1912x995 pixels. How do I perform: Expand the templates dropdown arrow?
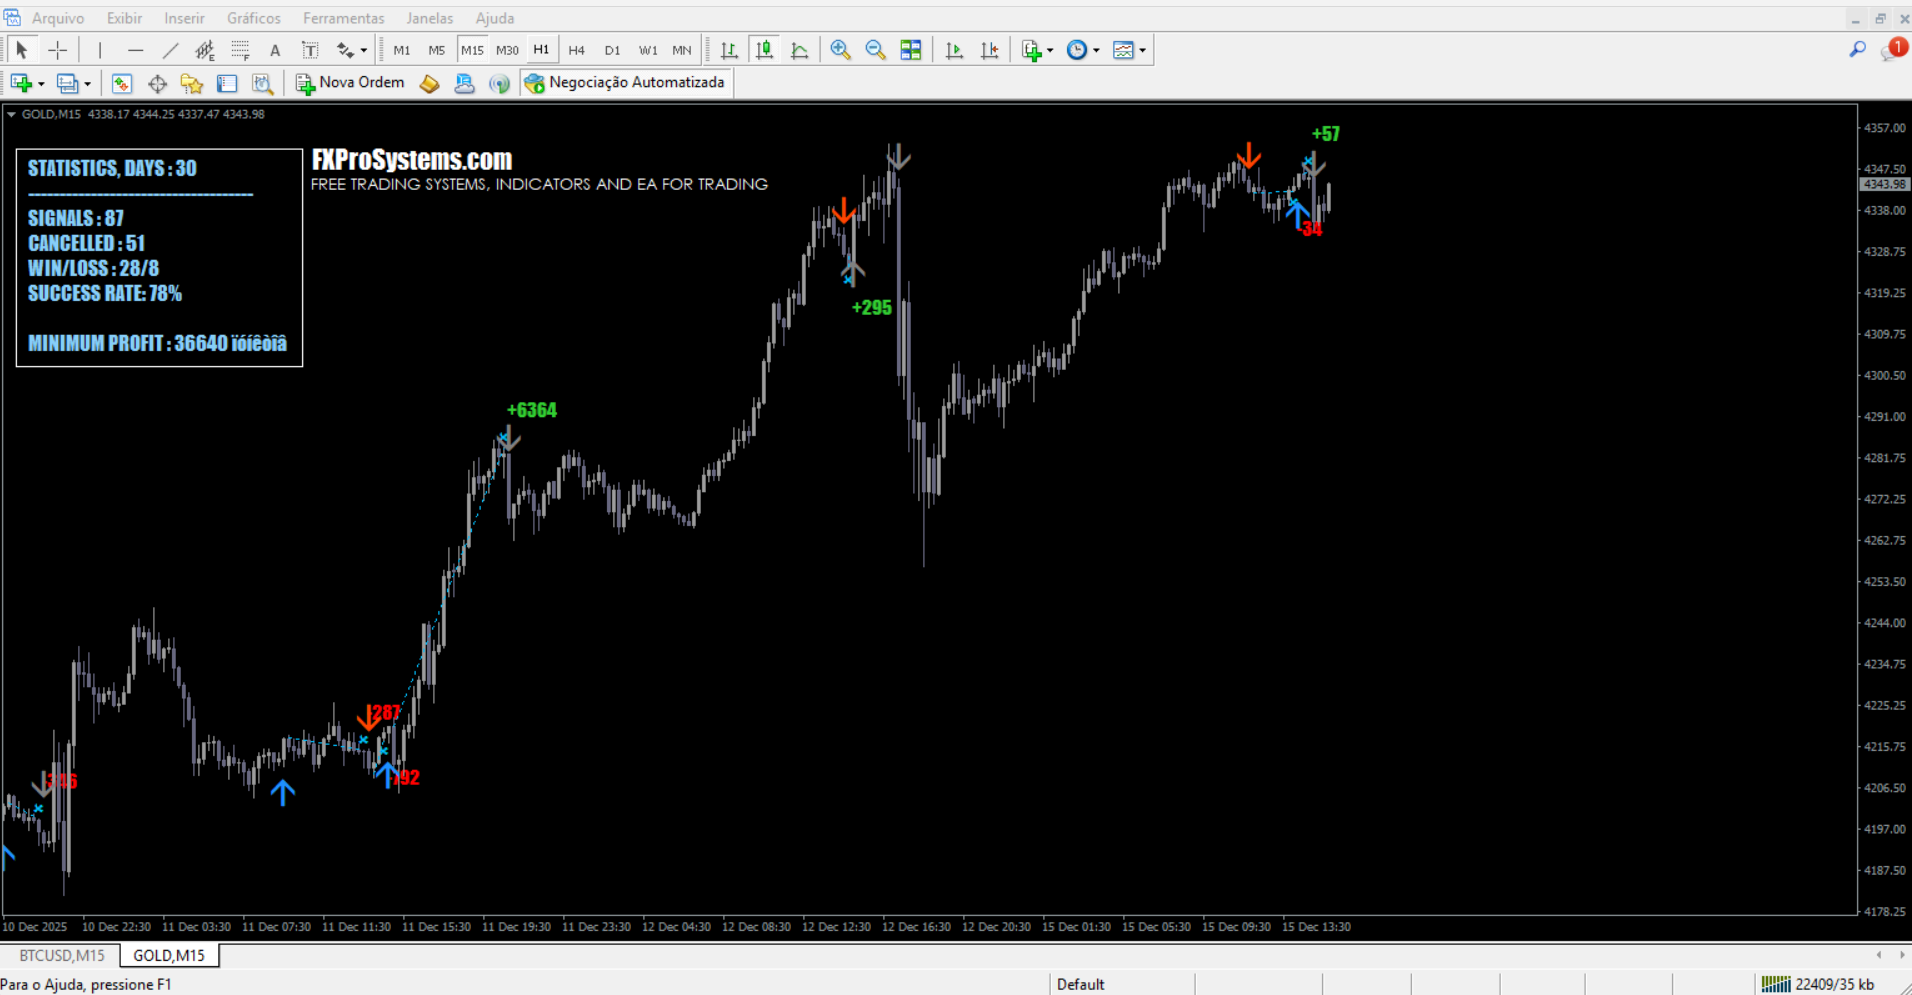tap(1143, 50)
